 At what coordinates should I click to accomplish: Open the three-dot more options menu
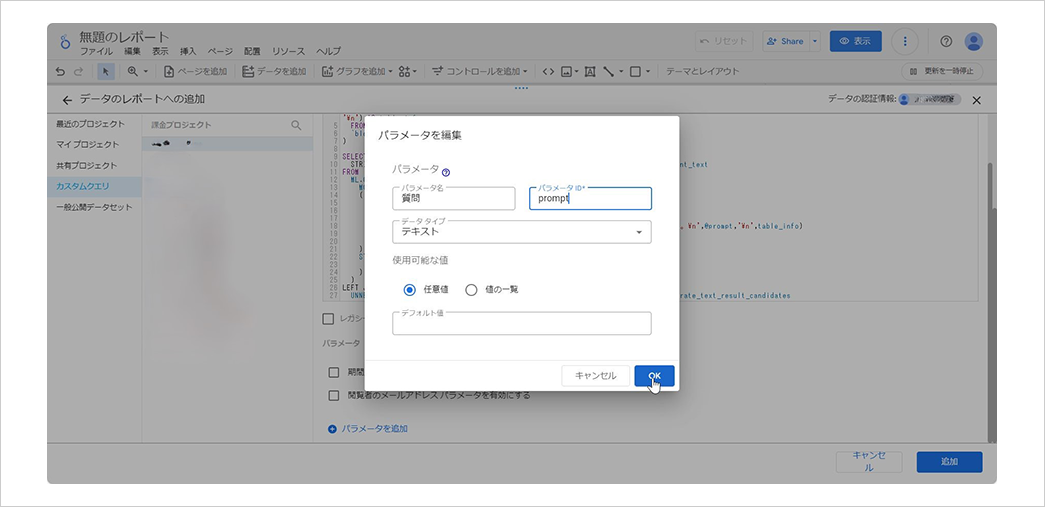coord(905,41)
